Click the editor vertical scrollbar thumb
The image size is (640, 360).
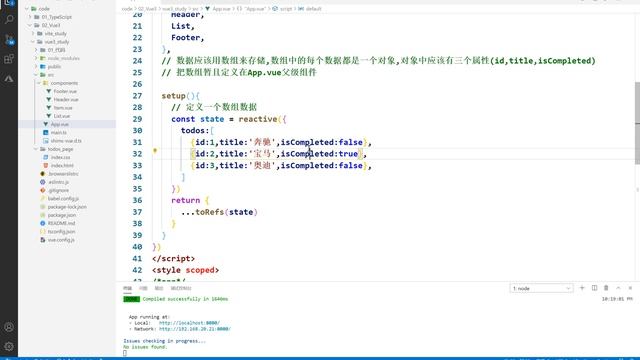click(638, 122)
